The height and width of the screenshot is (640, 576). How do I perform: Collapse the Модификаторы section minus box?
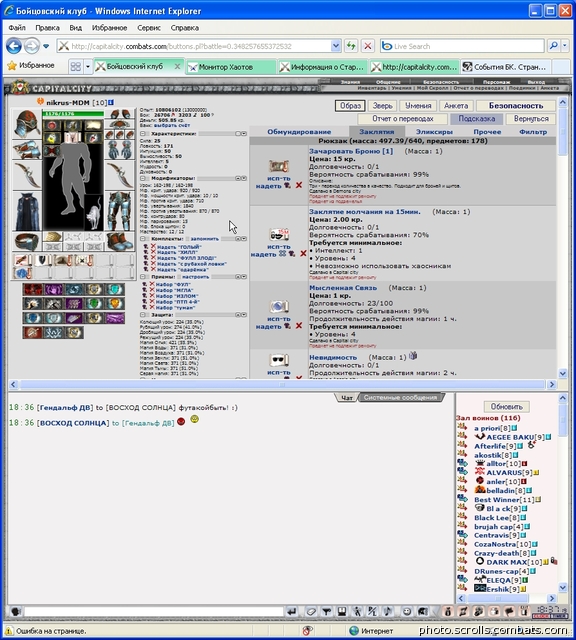click(x=143, y=178)
